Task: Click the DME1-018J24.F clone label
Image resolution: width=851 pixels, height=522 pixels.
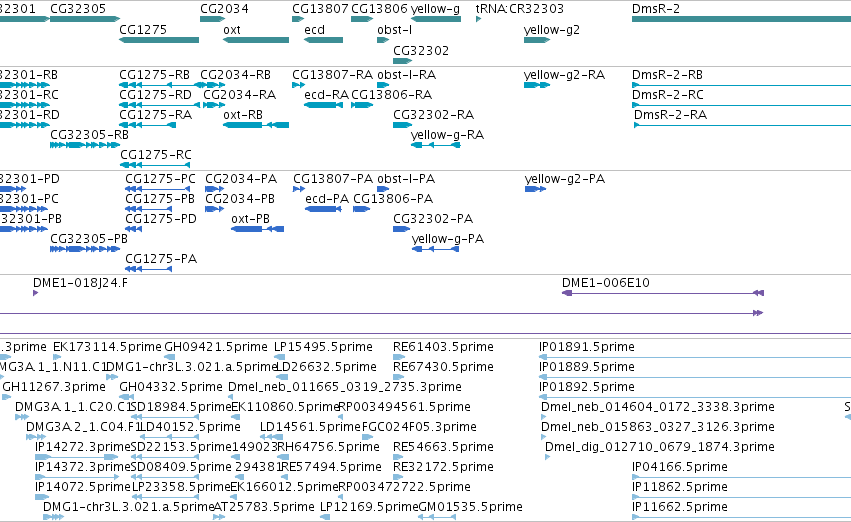Action: coord(80,283)
